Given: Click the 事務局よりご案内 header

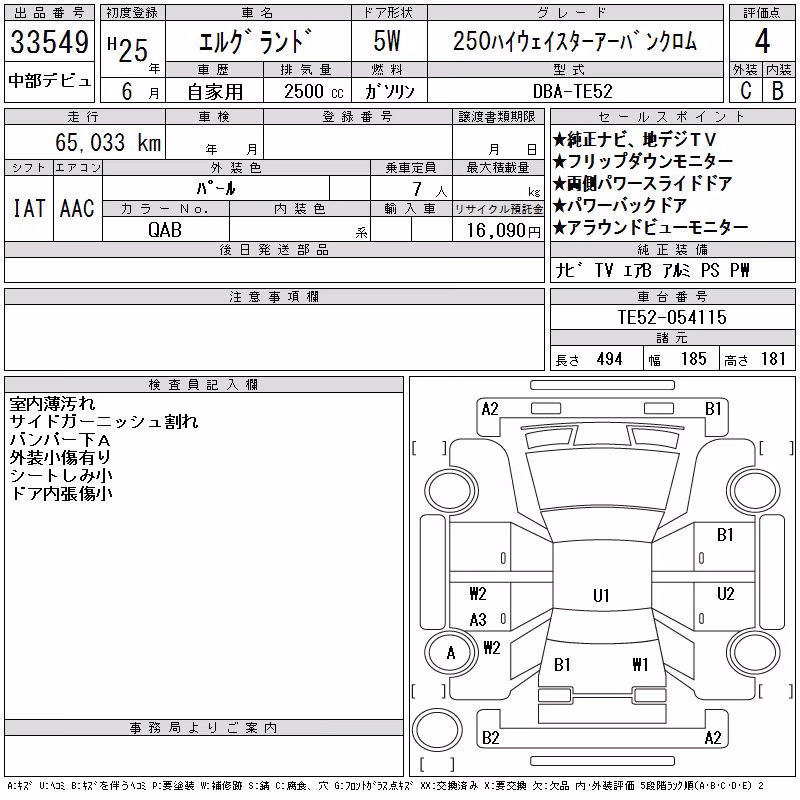Looking at the screenshot, I should [x=204, y=728].
